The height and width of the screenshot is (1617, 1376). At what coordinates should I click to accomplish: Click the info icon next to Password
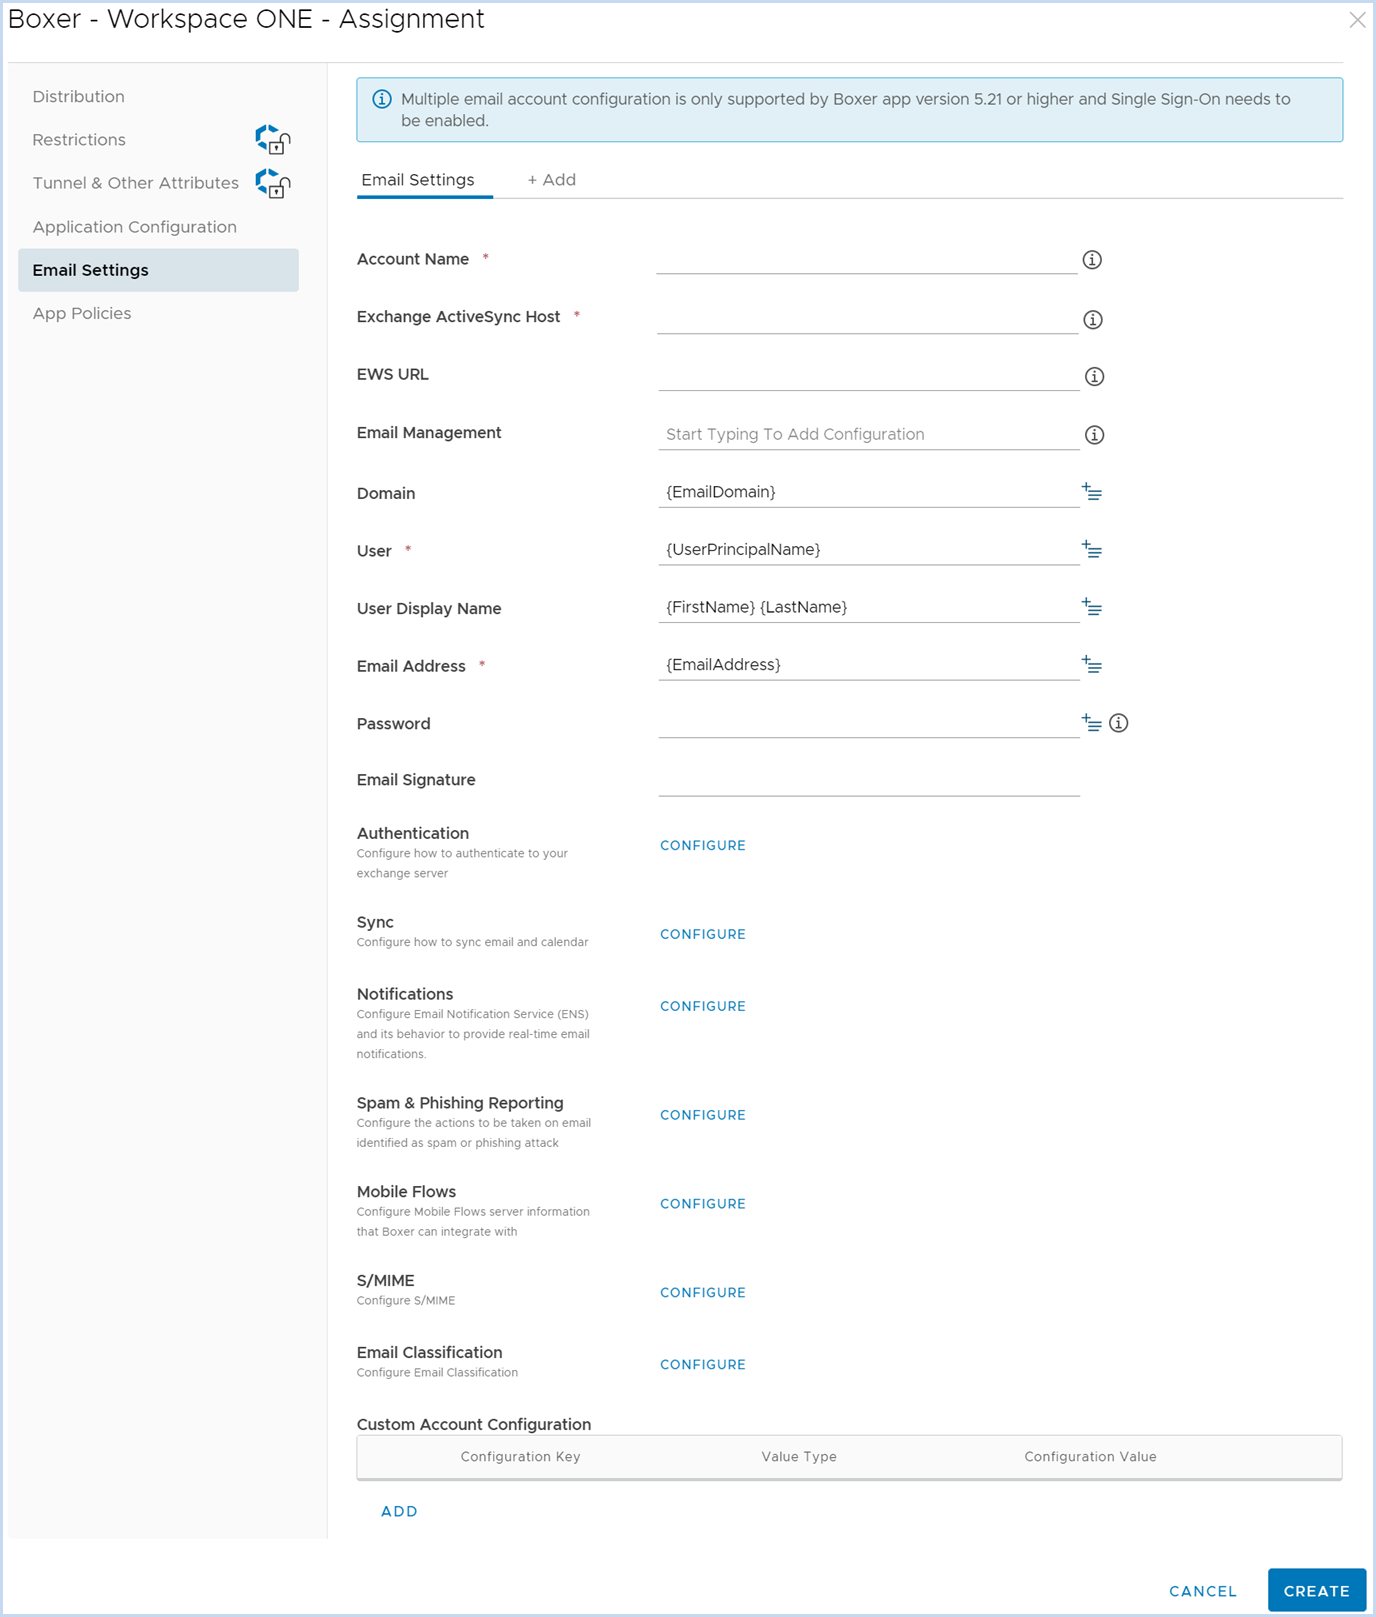click(x=1119, y=723)
